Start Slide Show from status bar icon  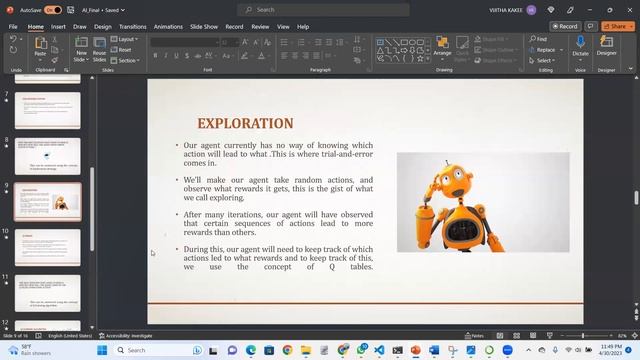coord(549,336)
